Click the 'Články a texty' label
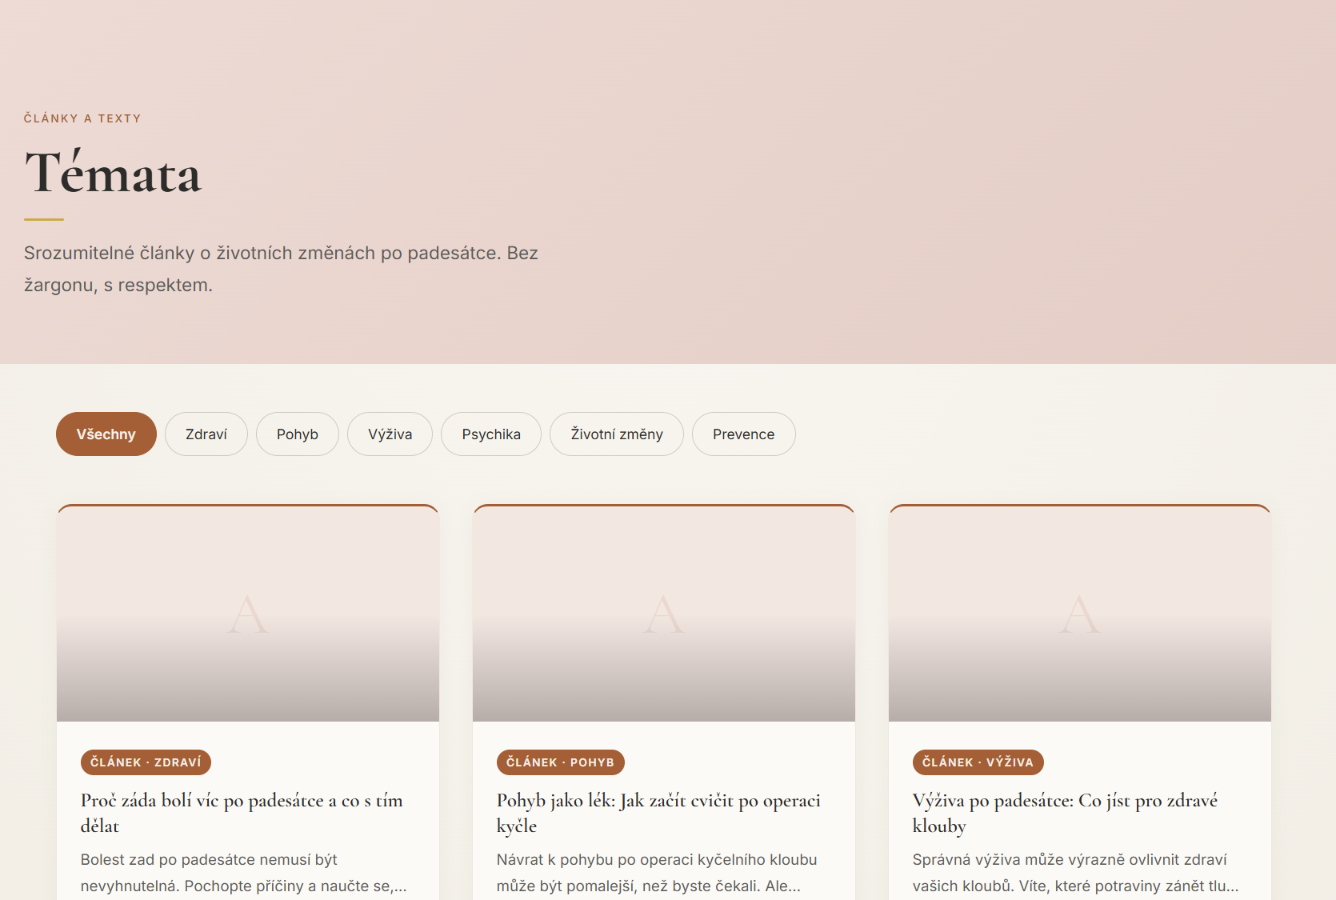Image resolution: width=1336 pixels, height=900 pixels. [83, 118]
